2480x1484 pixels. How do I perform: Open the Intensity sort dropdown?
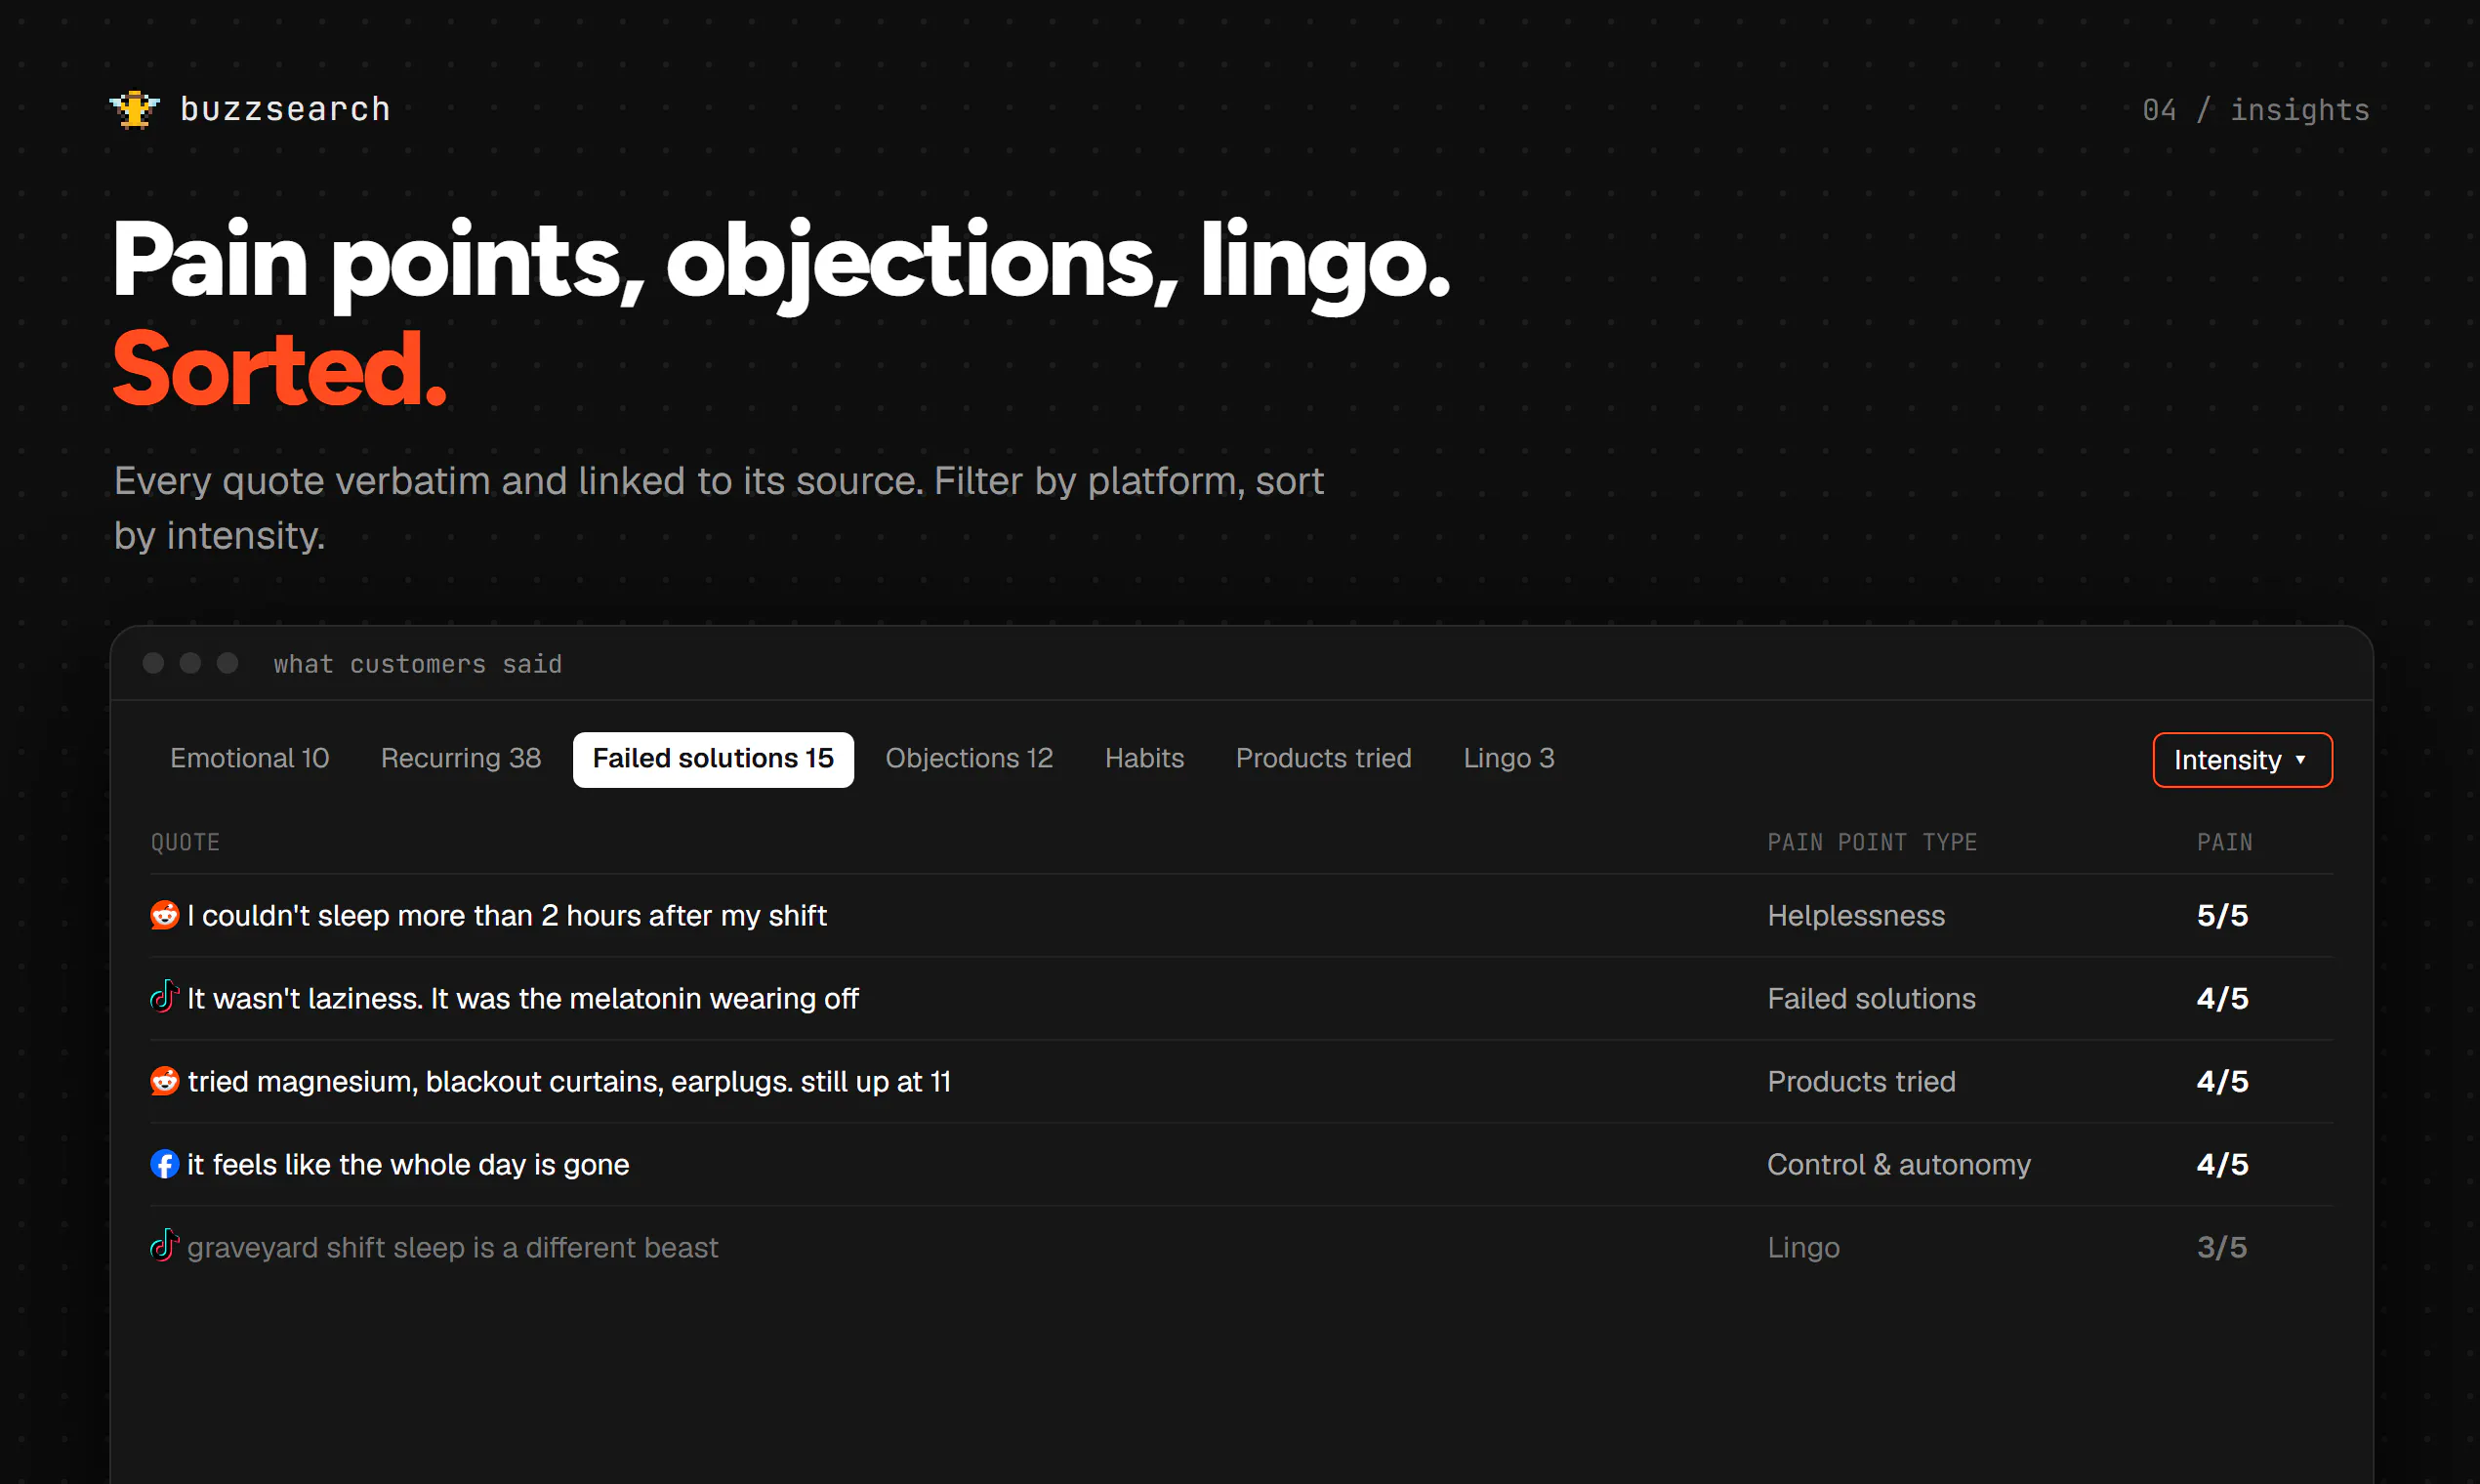coord(2242,760)
